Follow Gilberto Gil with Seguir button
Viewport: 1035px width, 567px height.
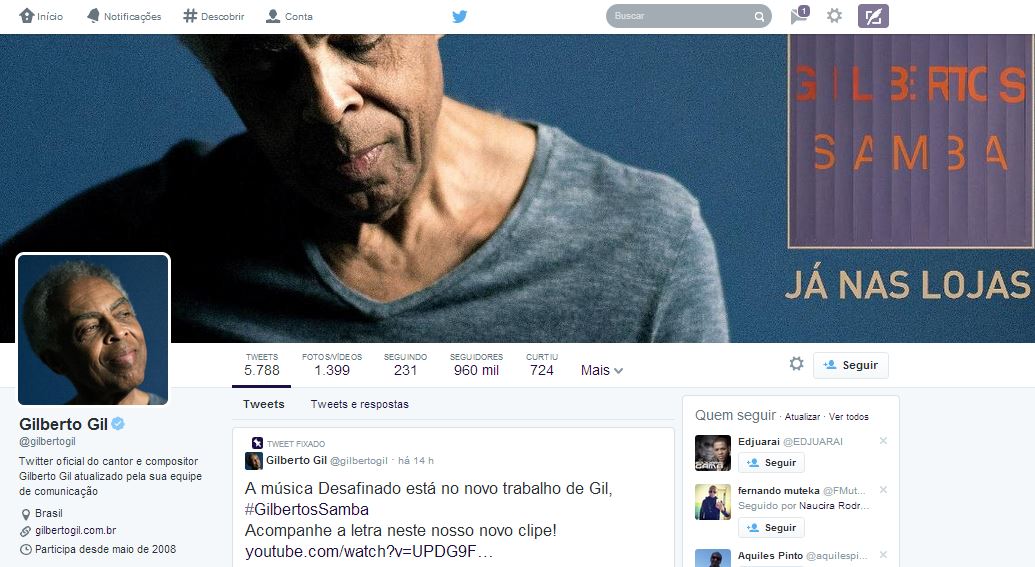click(x=851, y=365)
